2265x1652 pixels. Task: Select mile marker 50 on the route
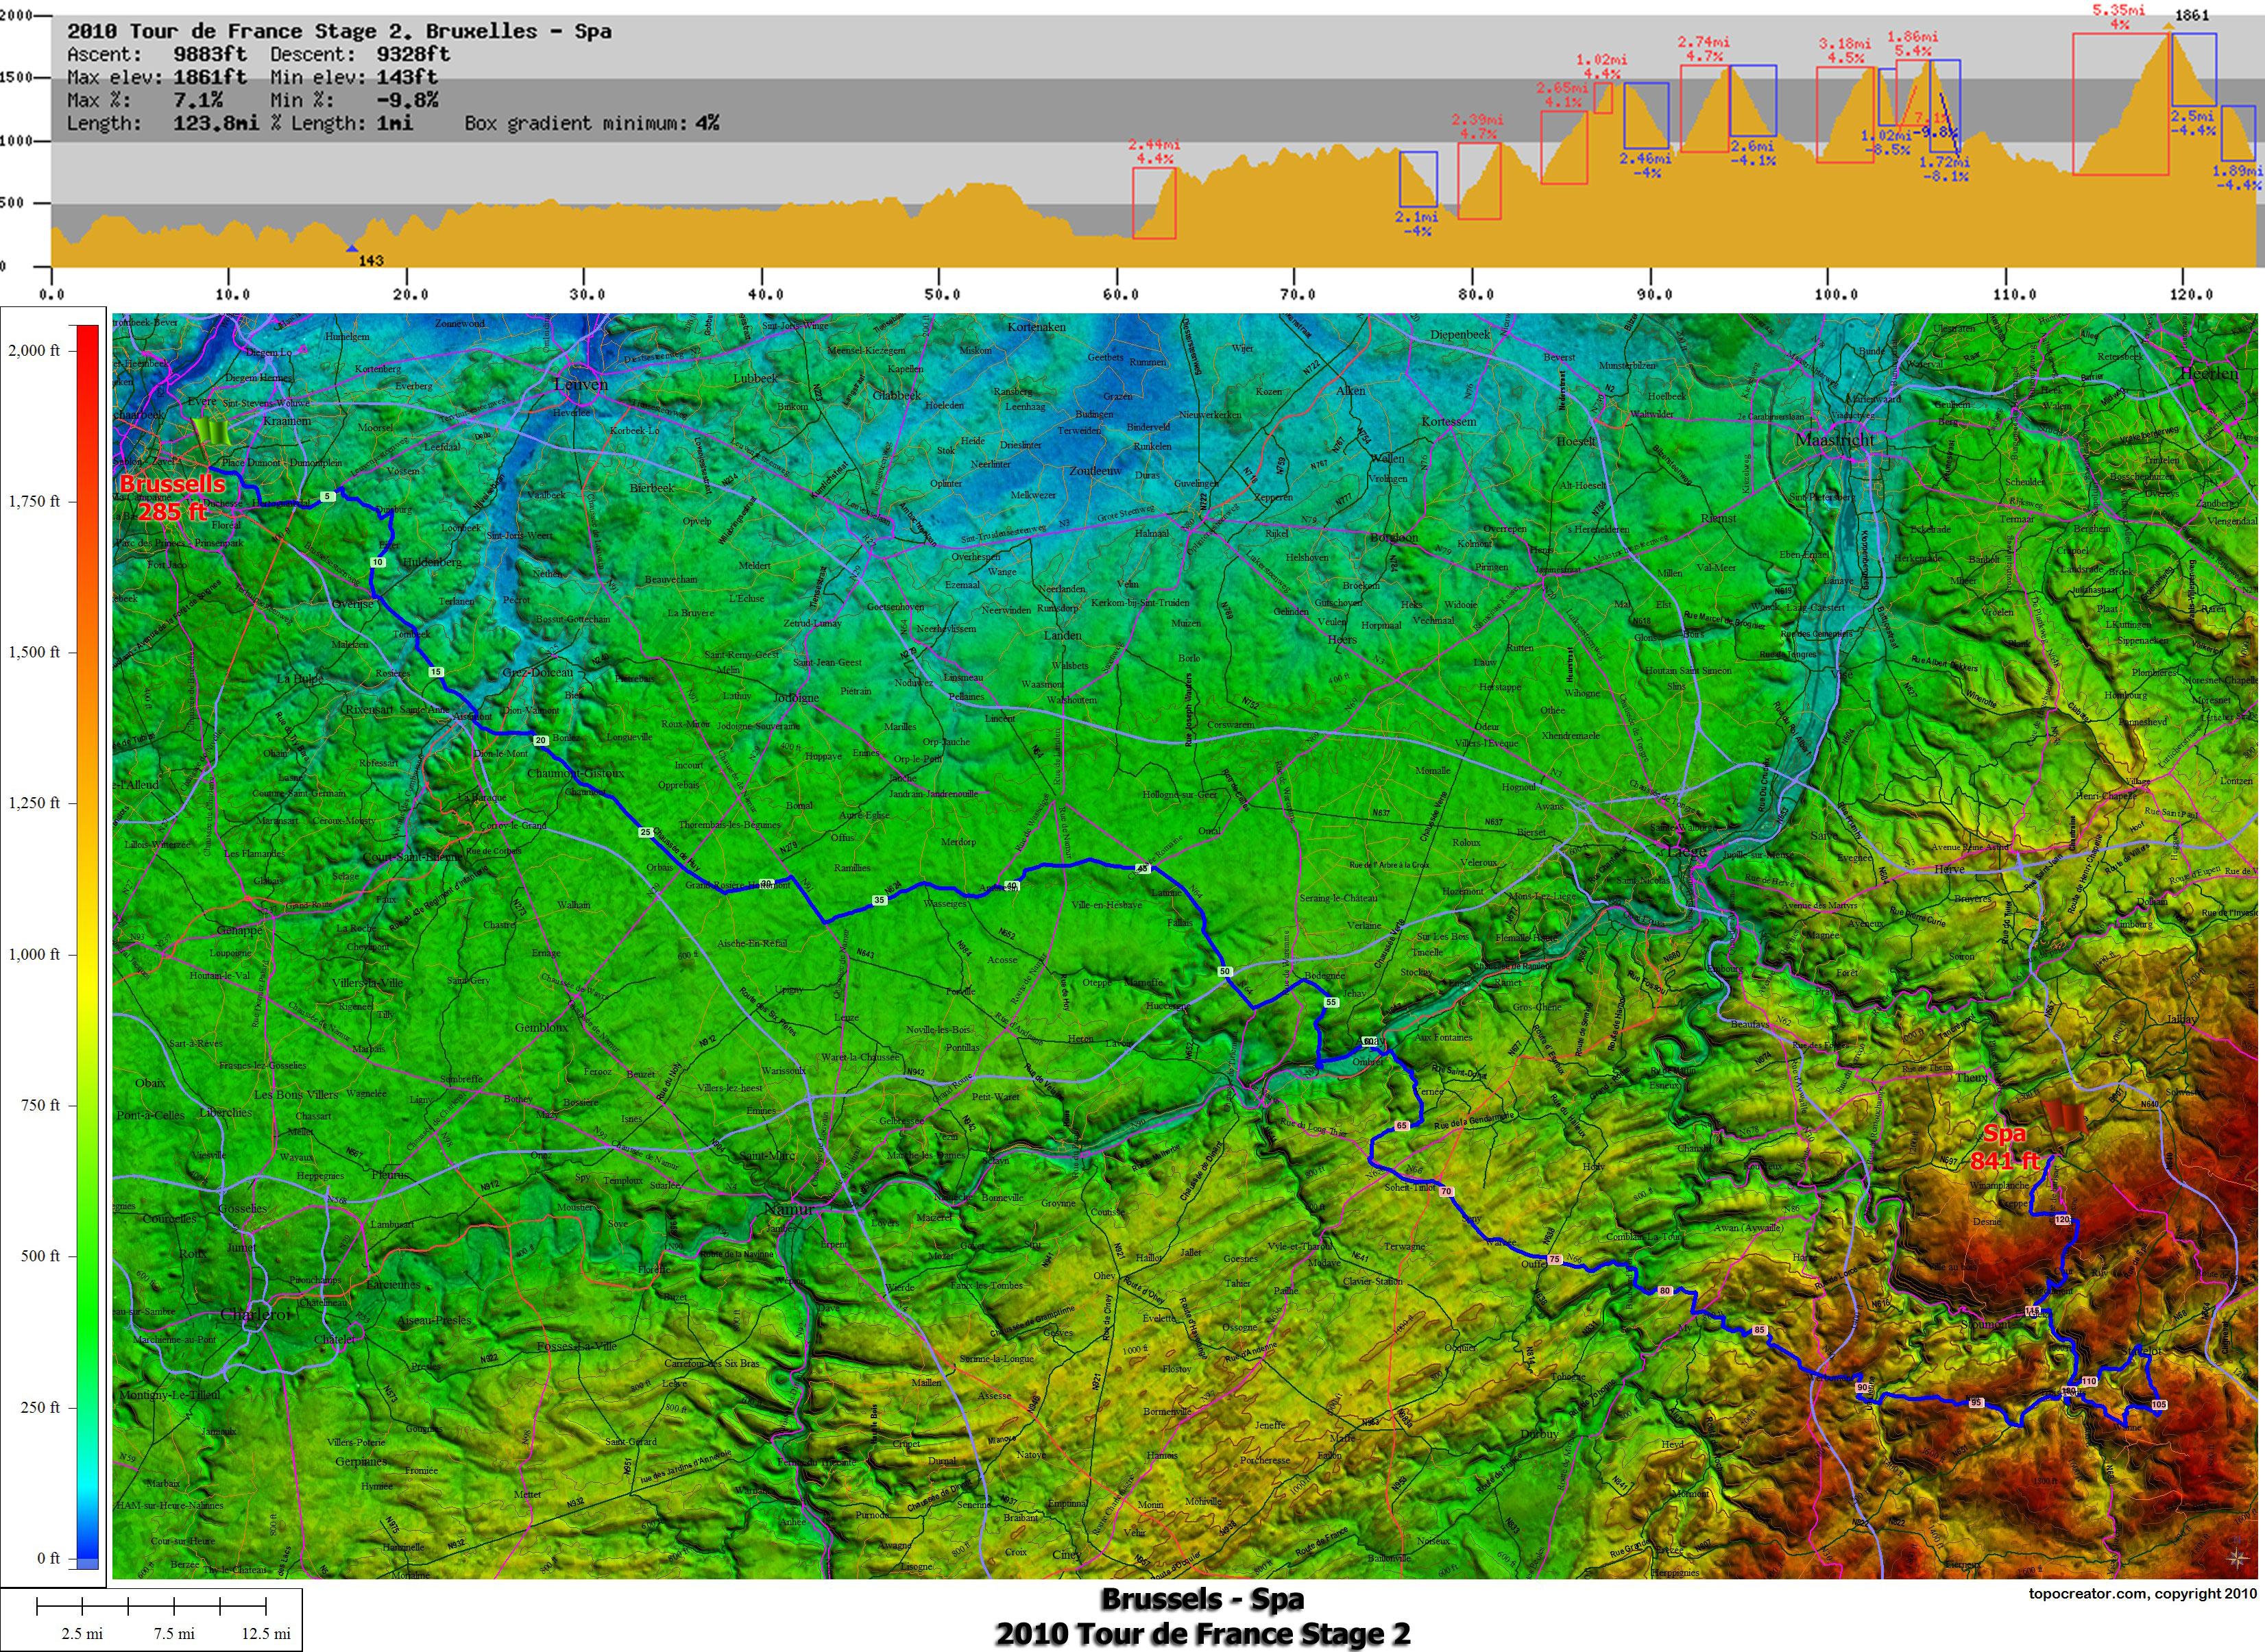coord(1225,971)
